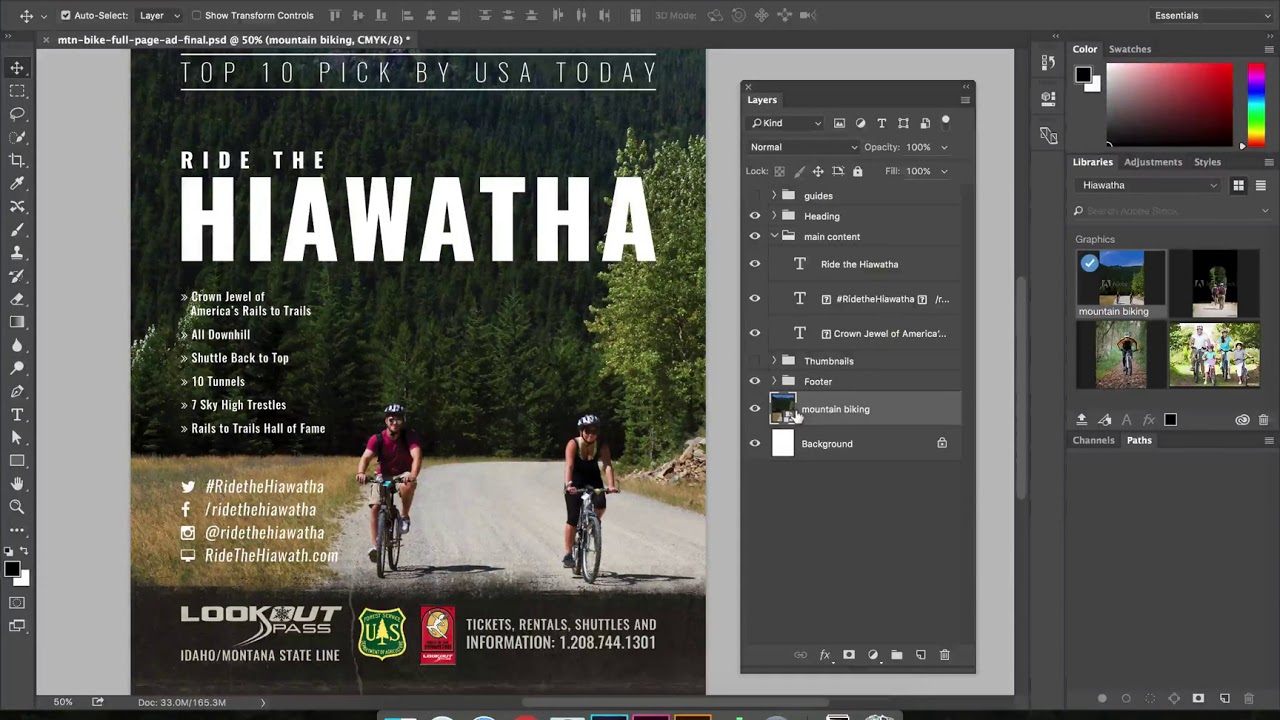Hide the mountain biking layer

click(755, 409)
